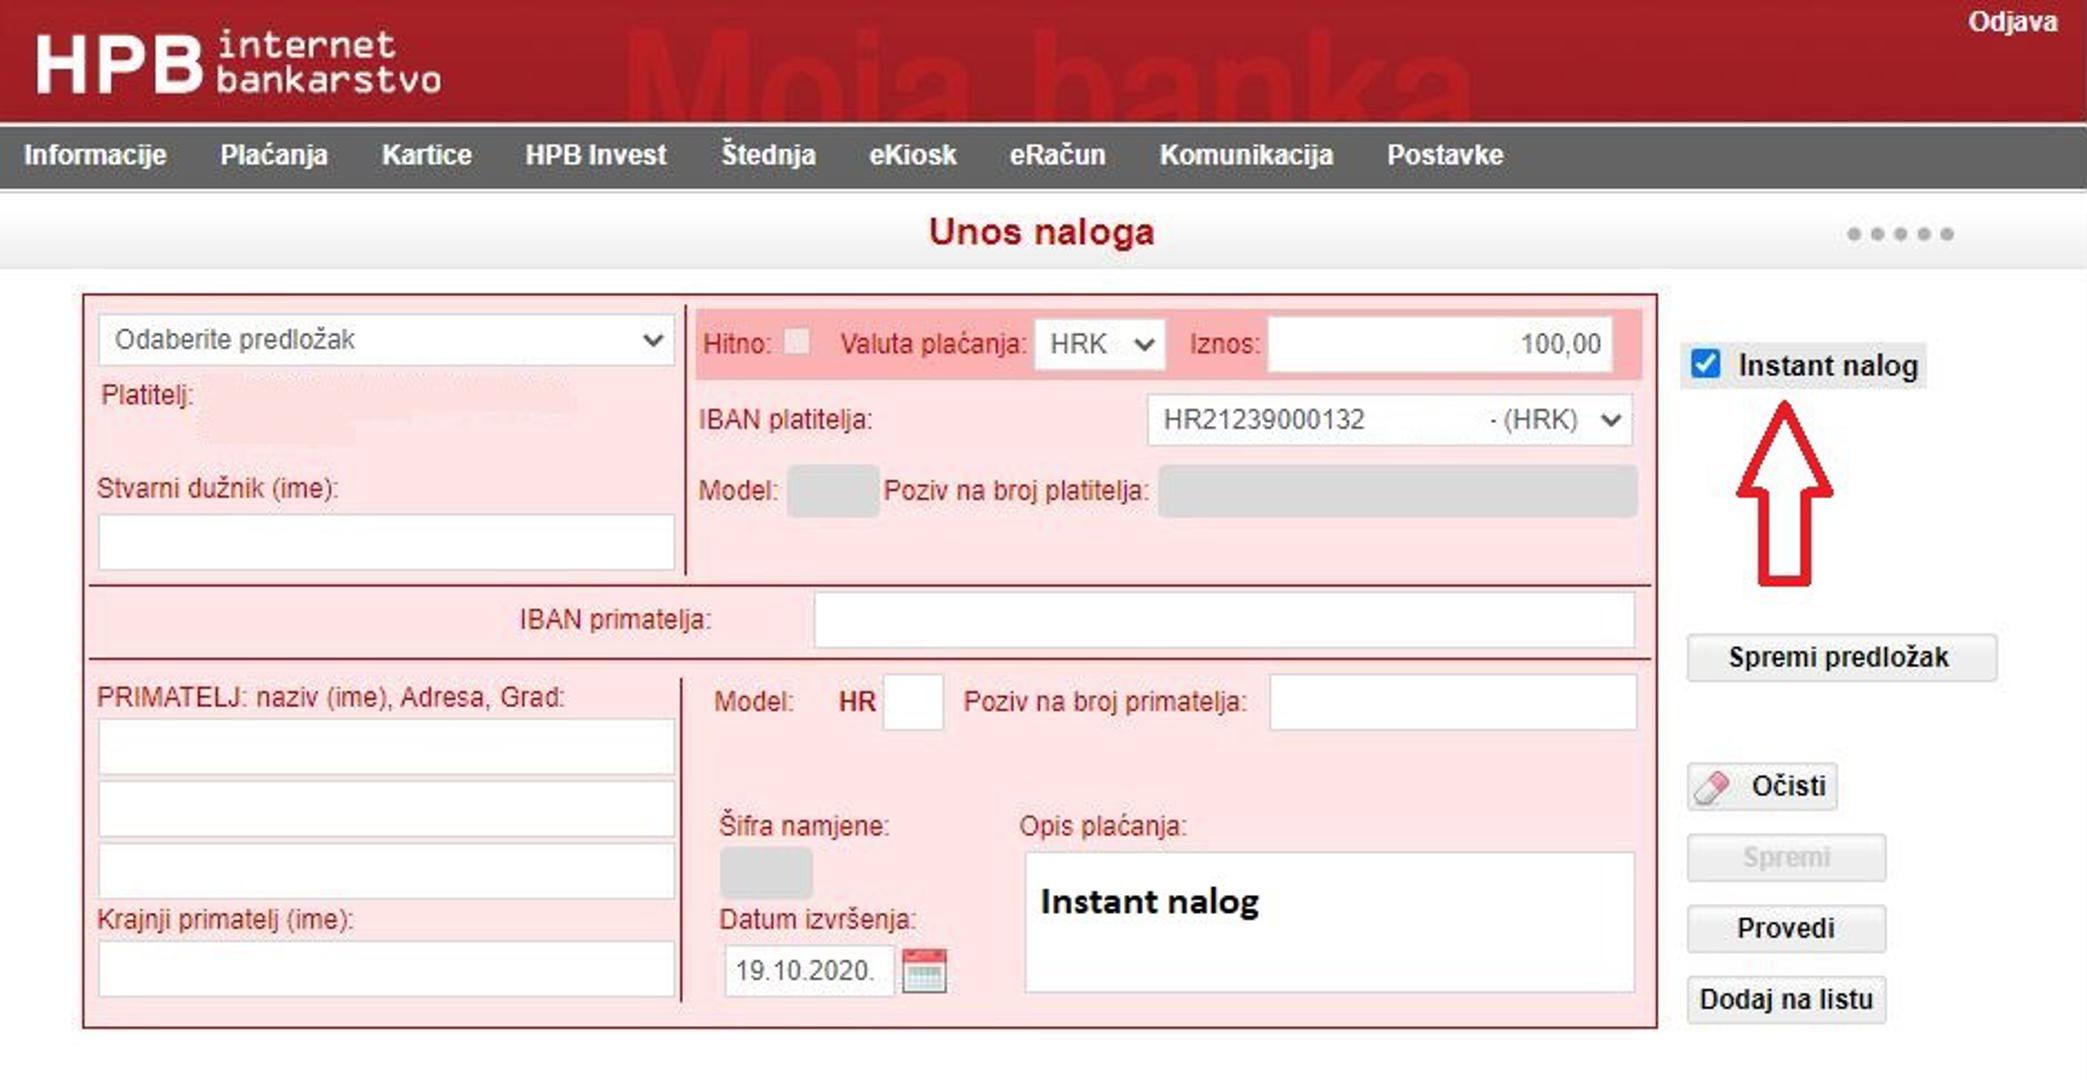Click the Odjava logout link
This screenshot has width=2087, height=1080.
[x=2012, y=22]
